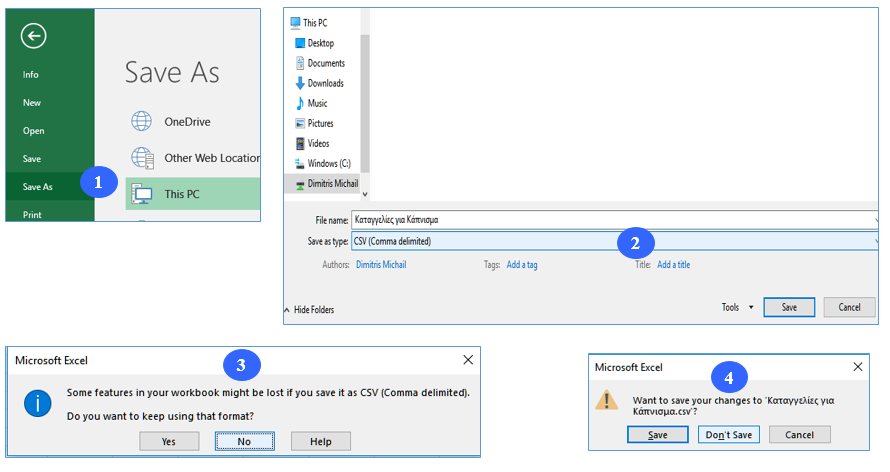Choose Save As in the left menu
Viewport: 890px width, 472px height.
pos(38,187)
